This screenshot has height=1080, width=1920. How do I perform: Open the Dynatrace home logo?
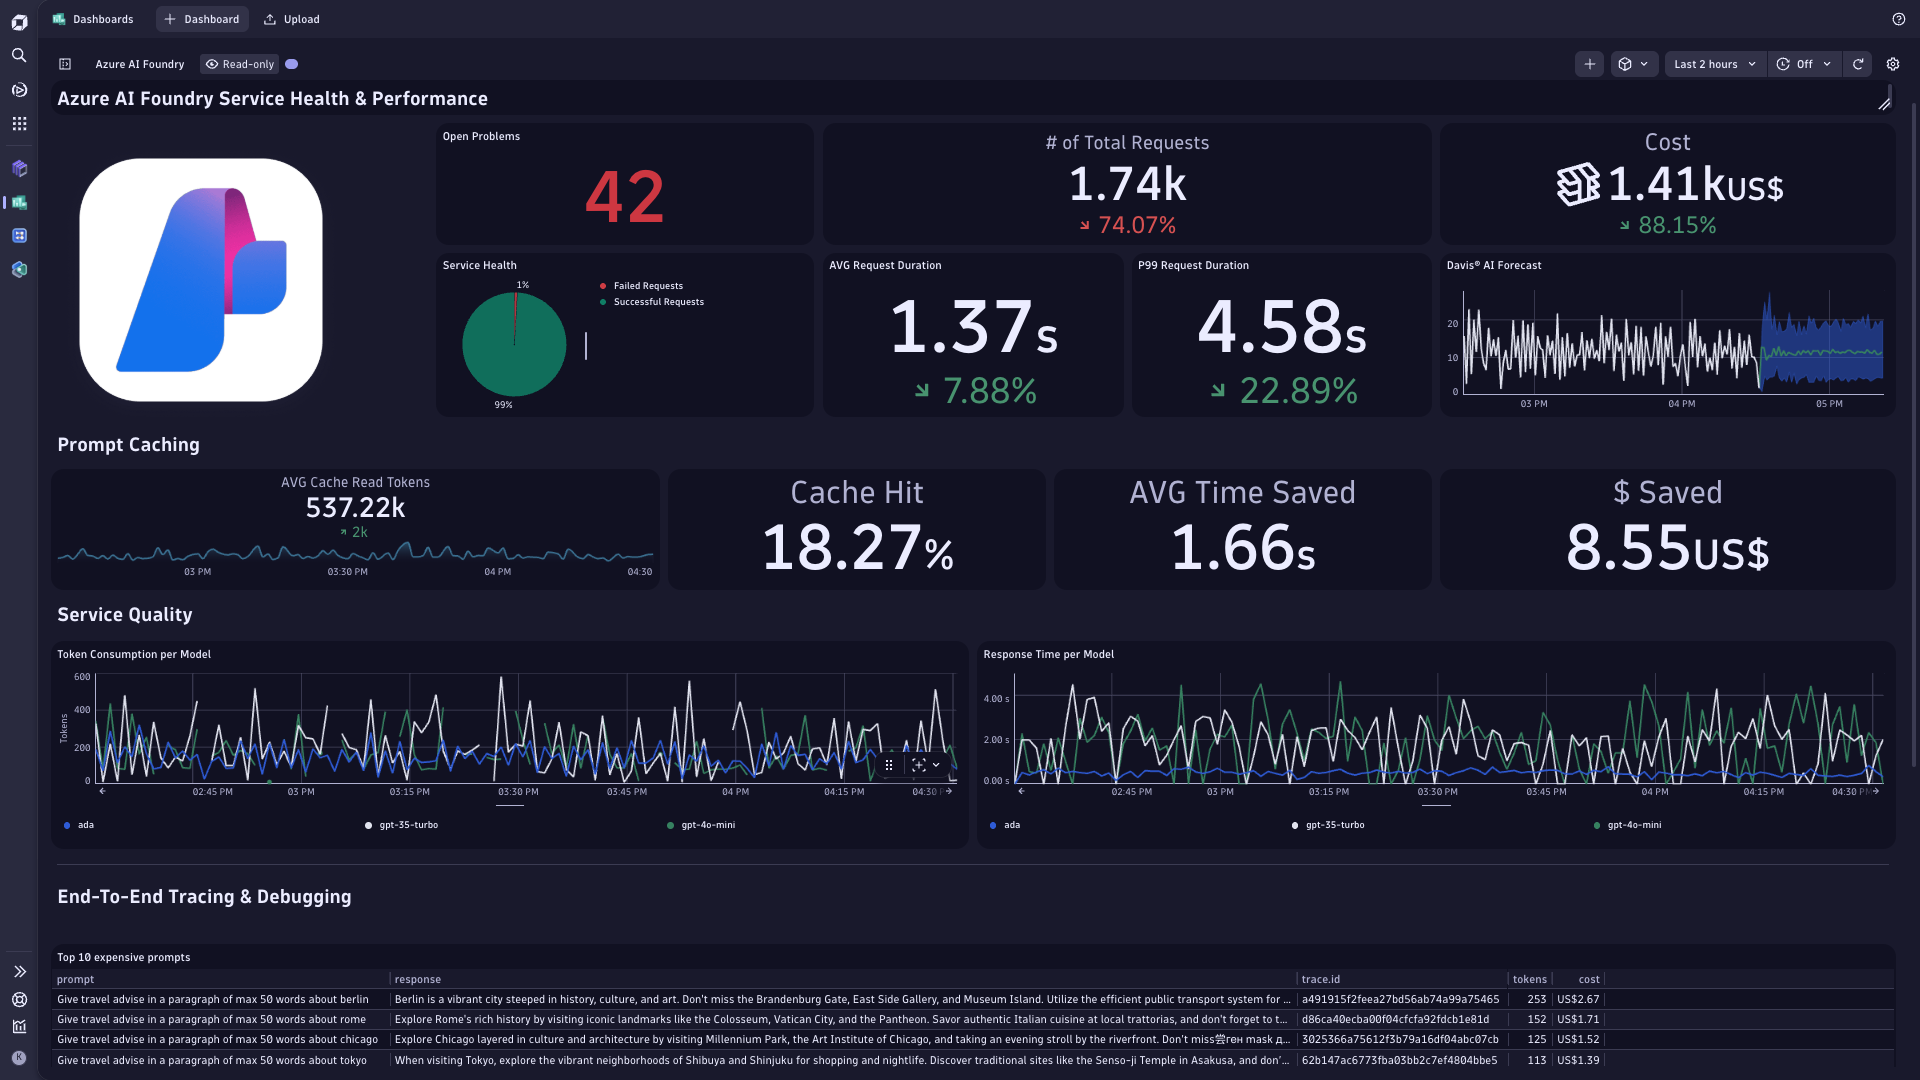[19, 21]
